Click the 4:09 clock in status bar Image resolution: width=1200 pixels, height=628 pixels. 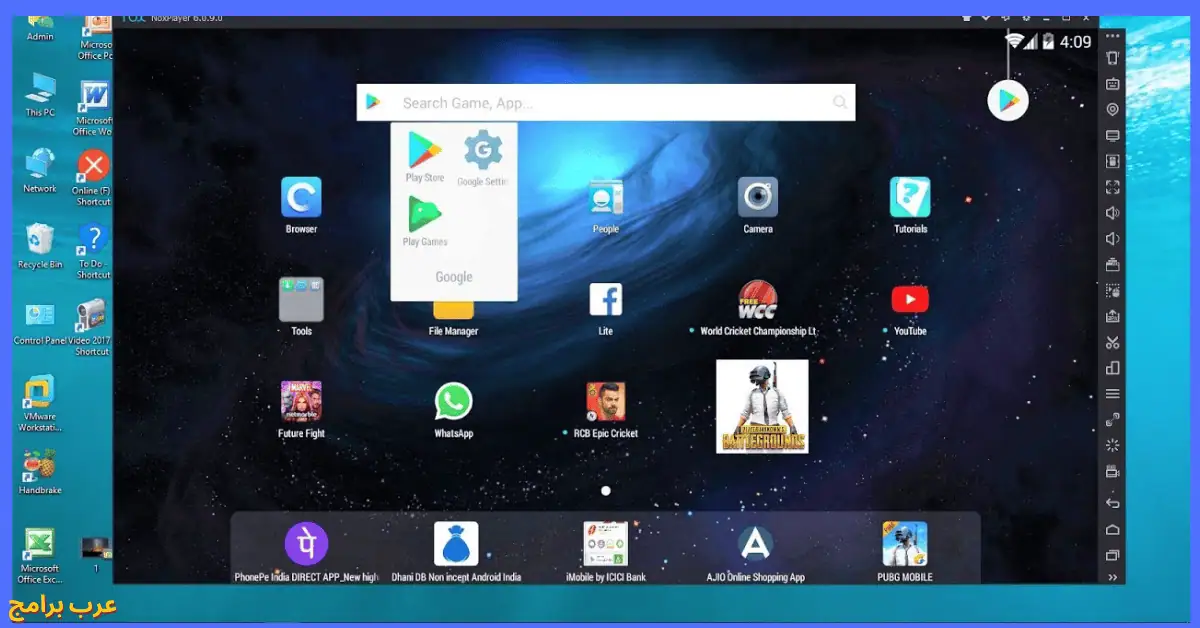coord(1076,42)
